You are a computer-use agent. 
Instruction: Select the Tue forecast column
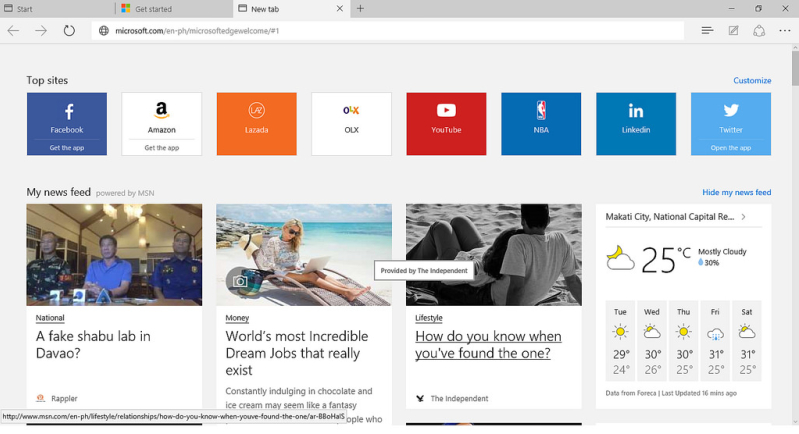click(x=620, y=341)
